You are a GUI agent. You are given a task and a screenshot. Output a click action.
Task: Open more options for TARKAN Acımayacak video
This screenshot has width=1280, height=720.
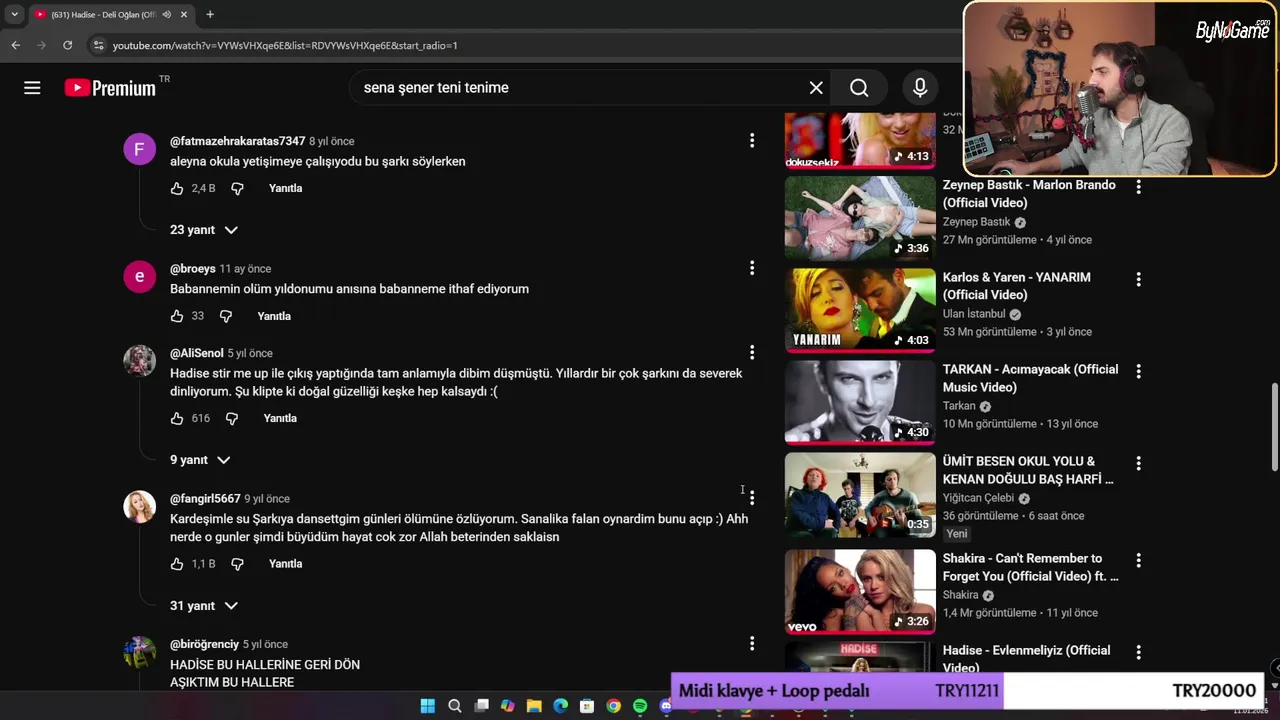coord(1138,371)
